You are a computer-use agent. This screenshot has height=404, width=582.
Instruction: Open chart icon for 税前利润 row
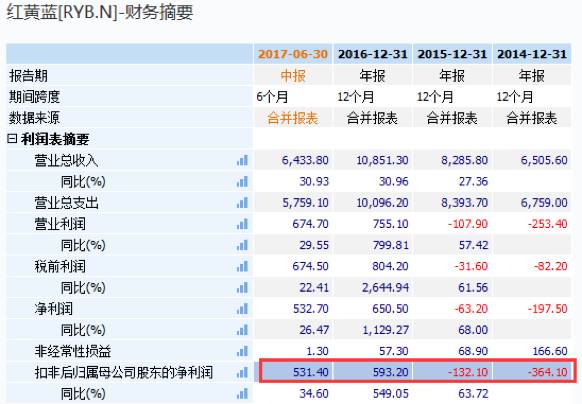(x=242, y=266)
